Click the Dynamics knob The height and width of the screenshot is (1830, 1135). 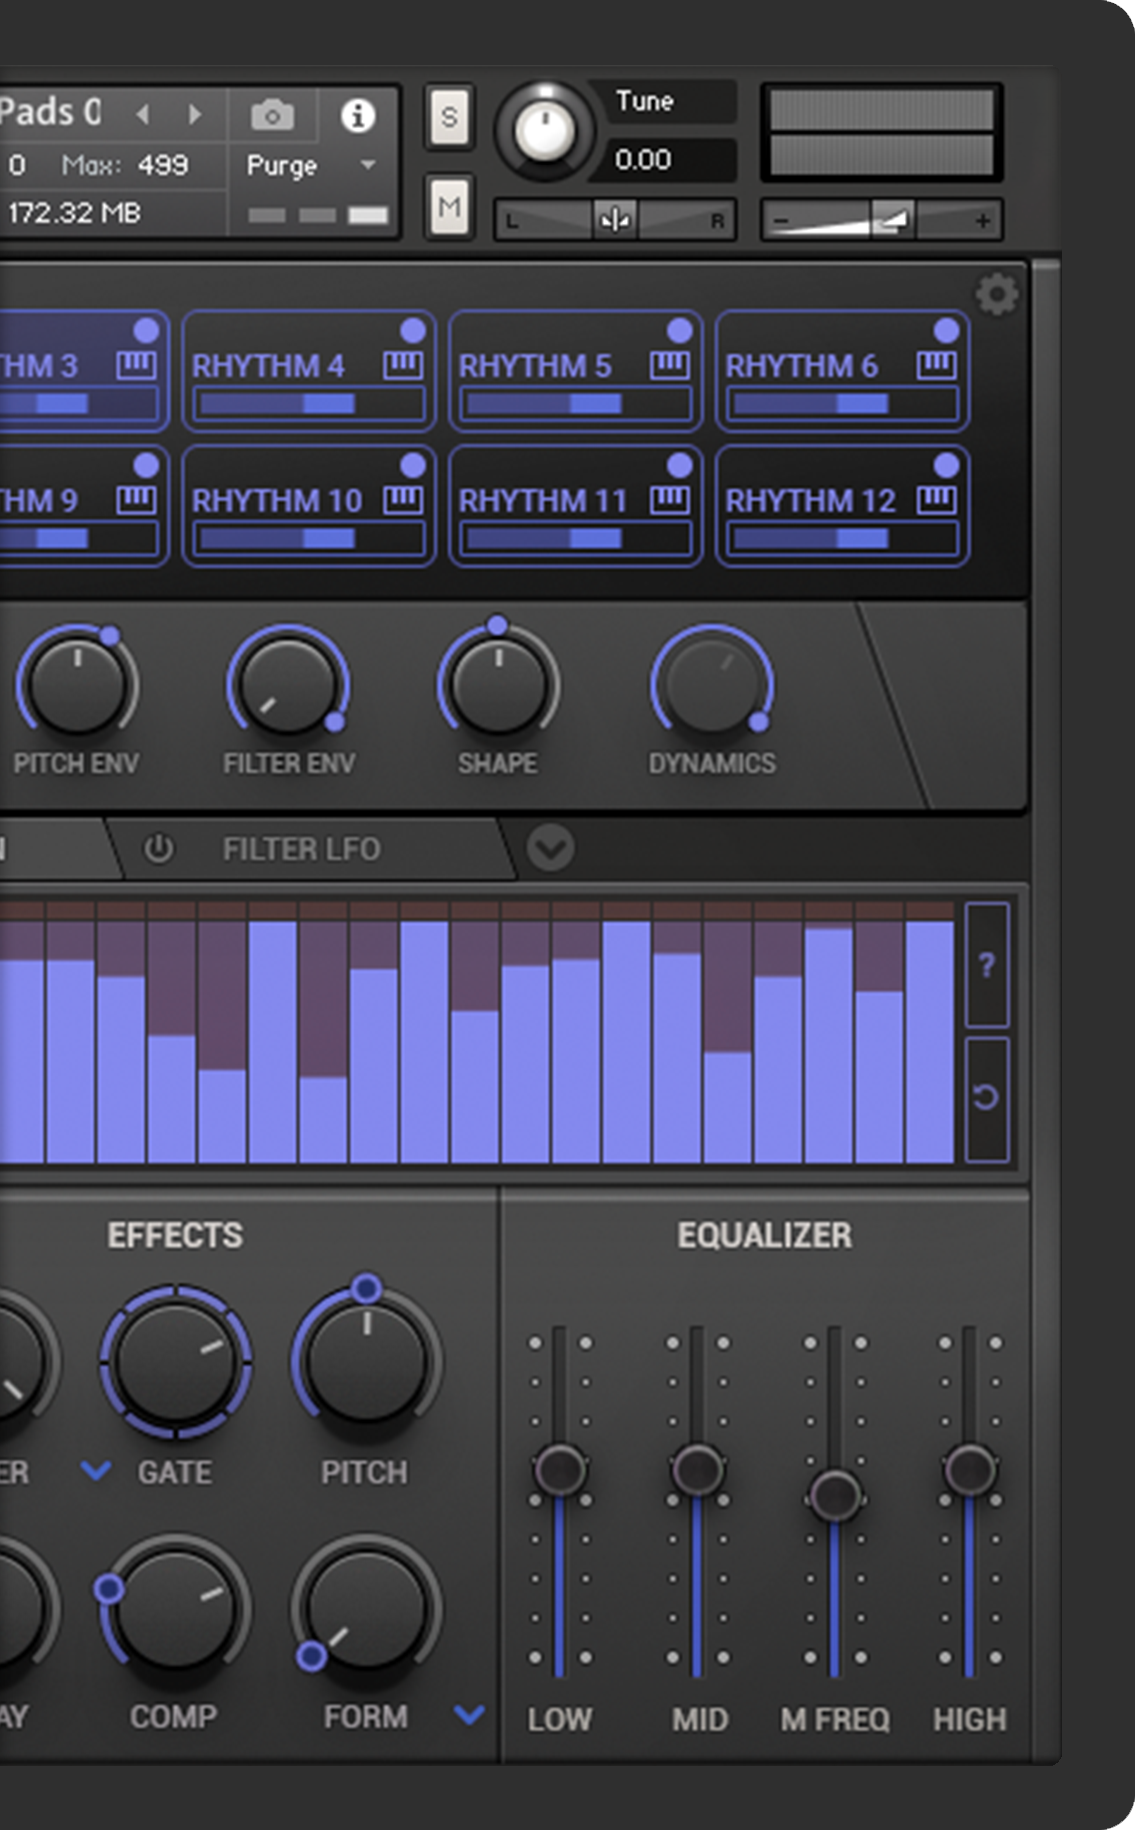pos(712,685)
